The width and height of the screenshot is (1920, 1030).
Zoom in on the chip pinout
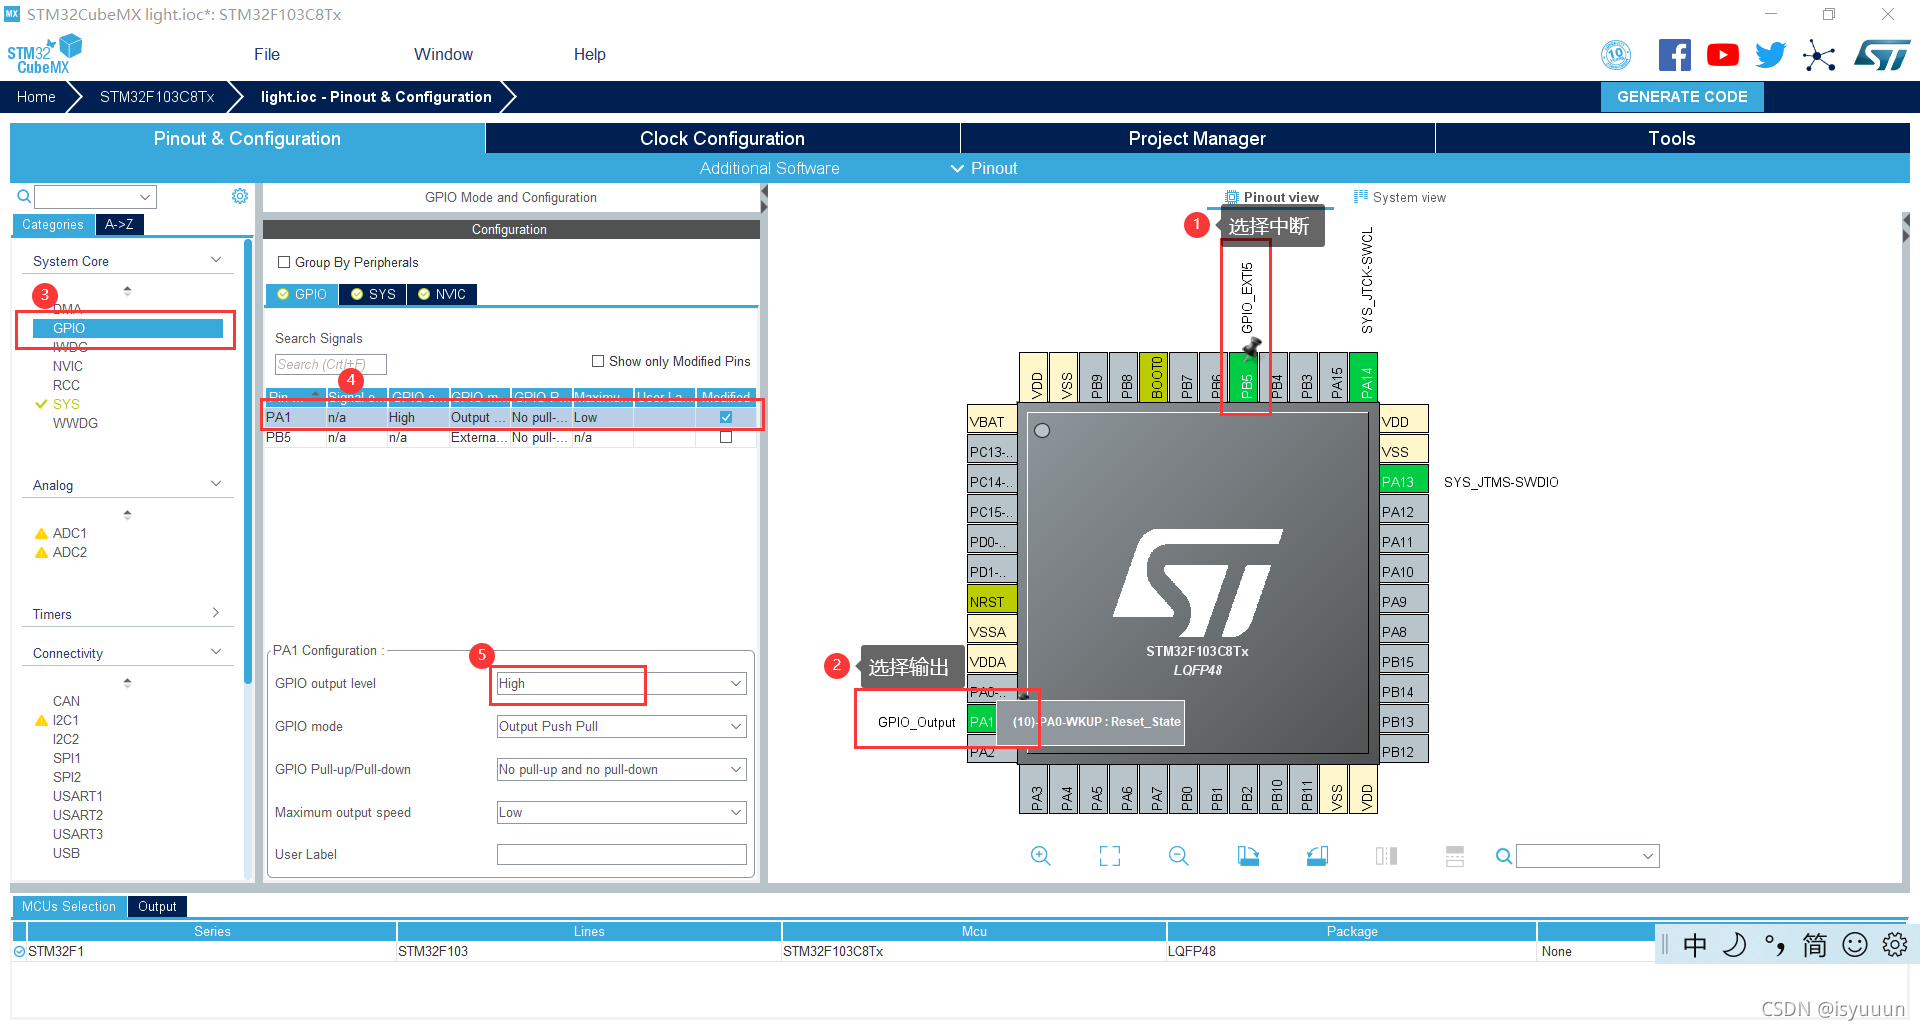1040,856
